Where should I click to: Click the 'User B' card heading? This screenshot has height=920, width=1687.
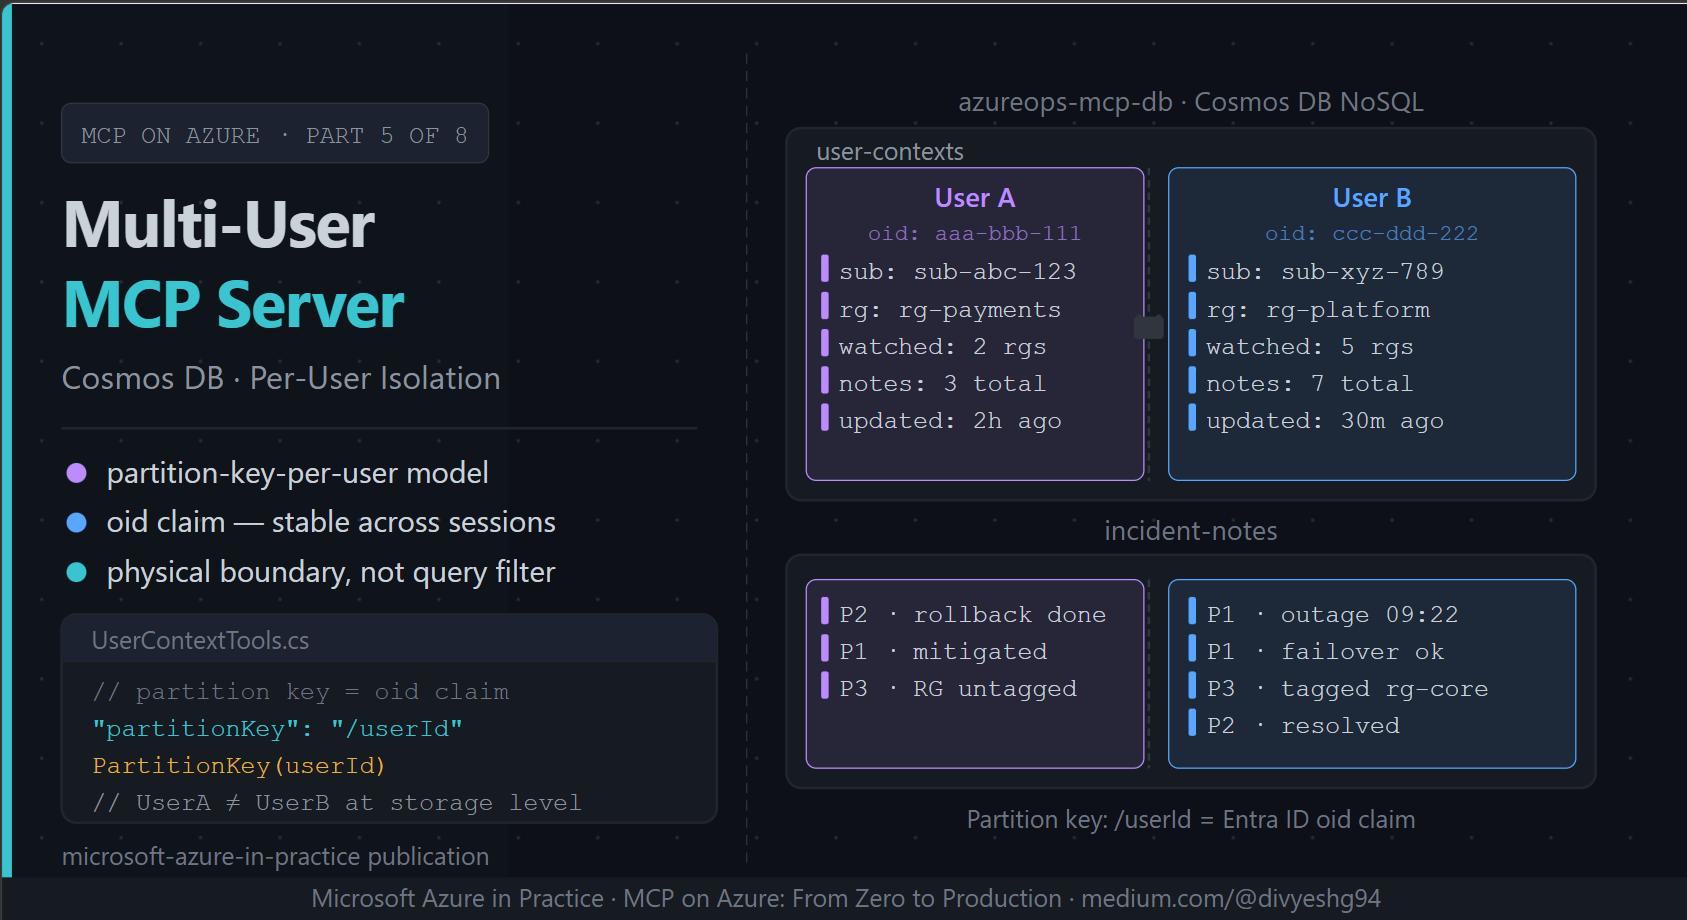click(1372, 198)
